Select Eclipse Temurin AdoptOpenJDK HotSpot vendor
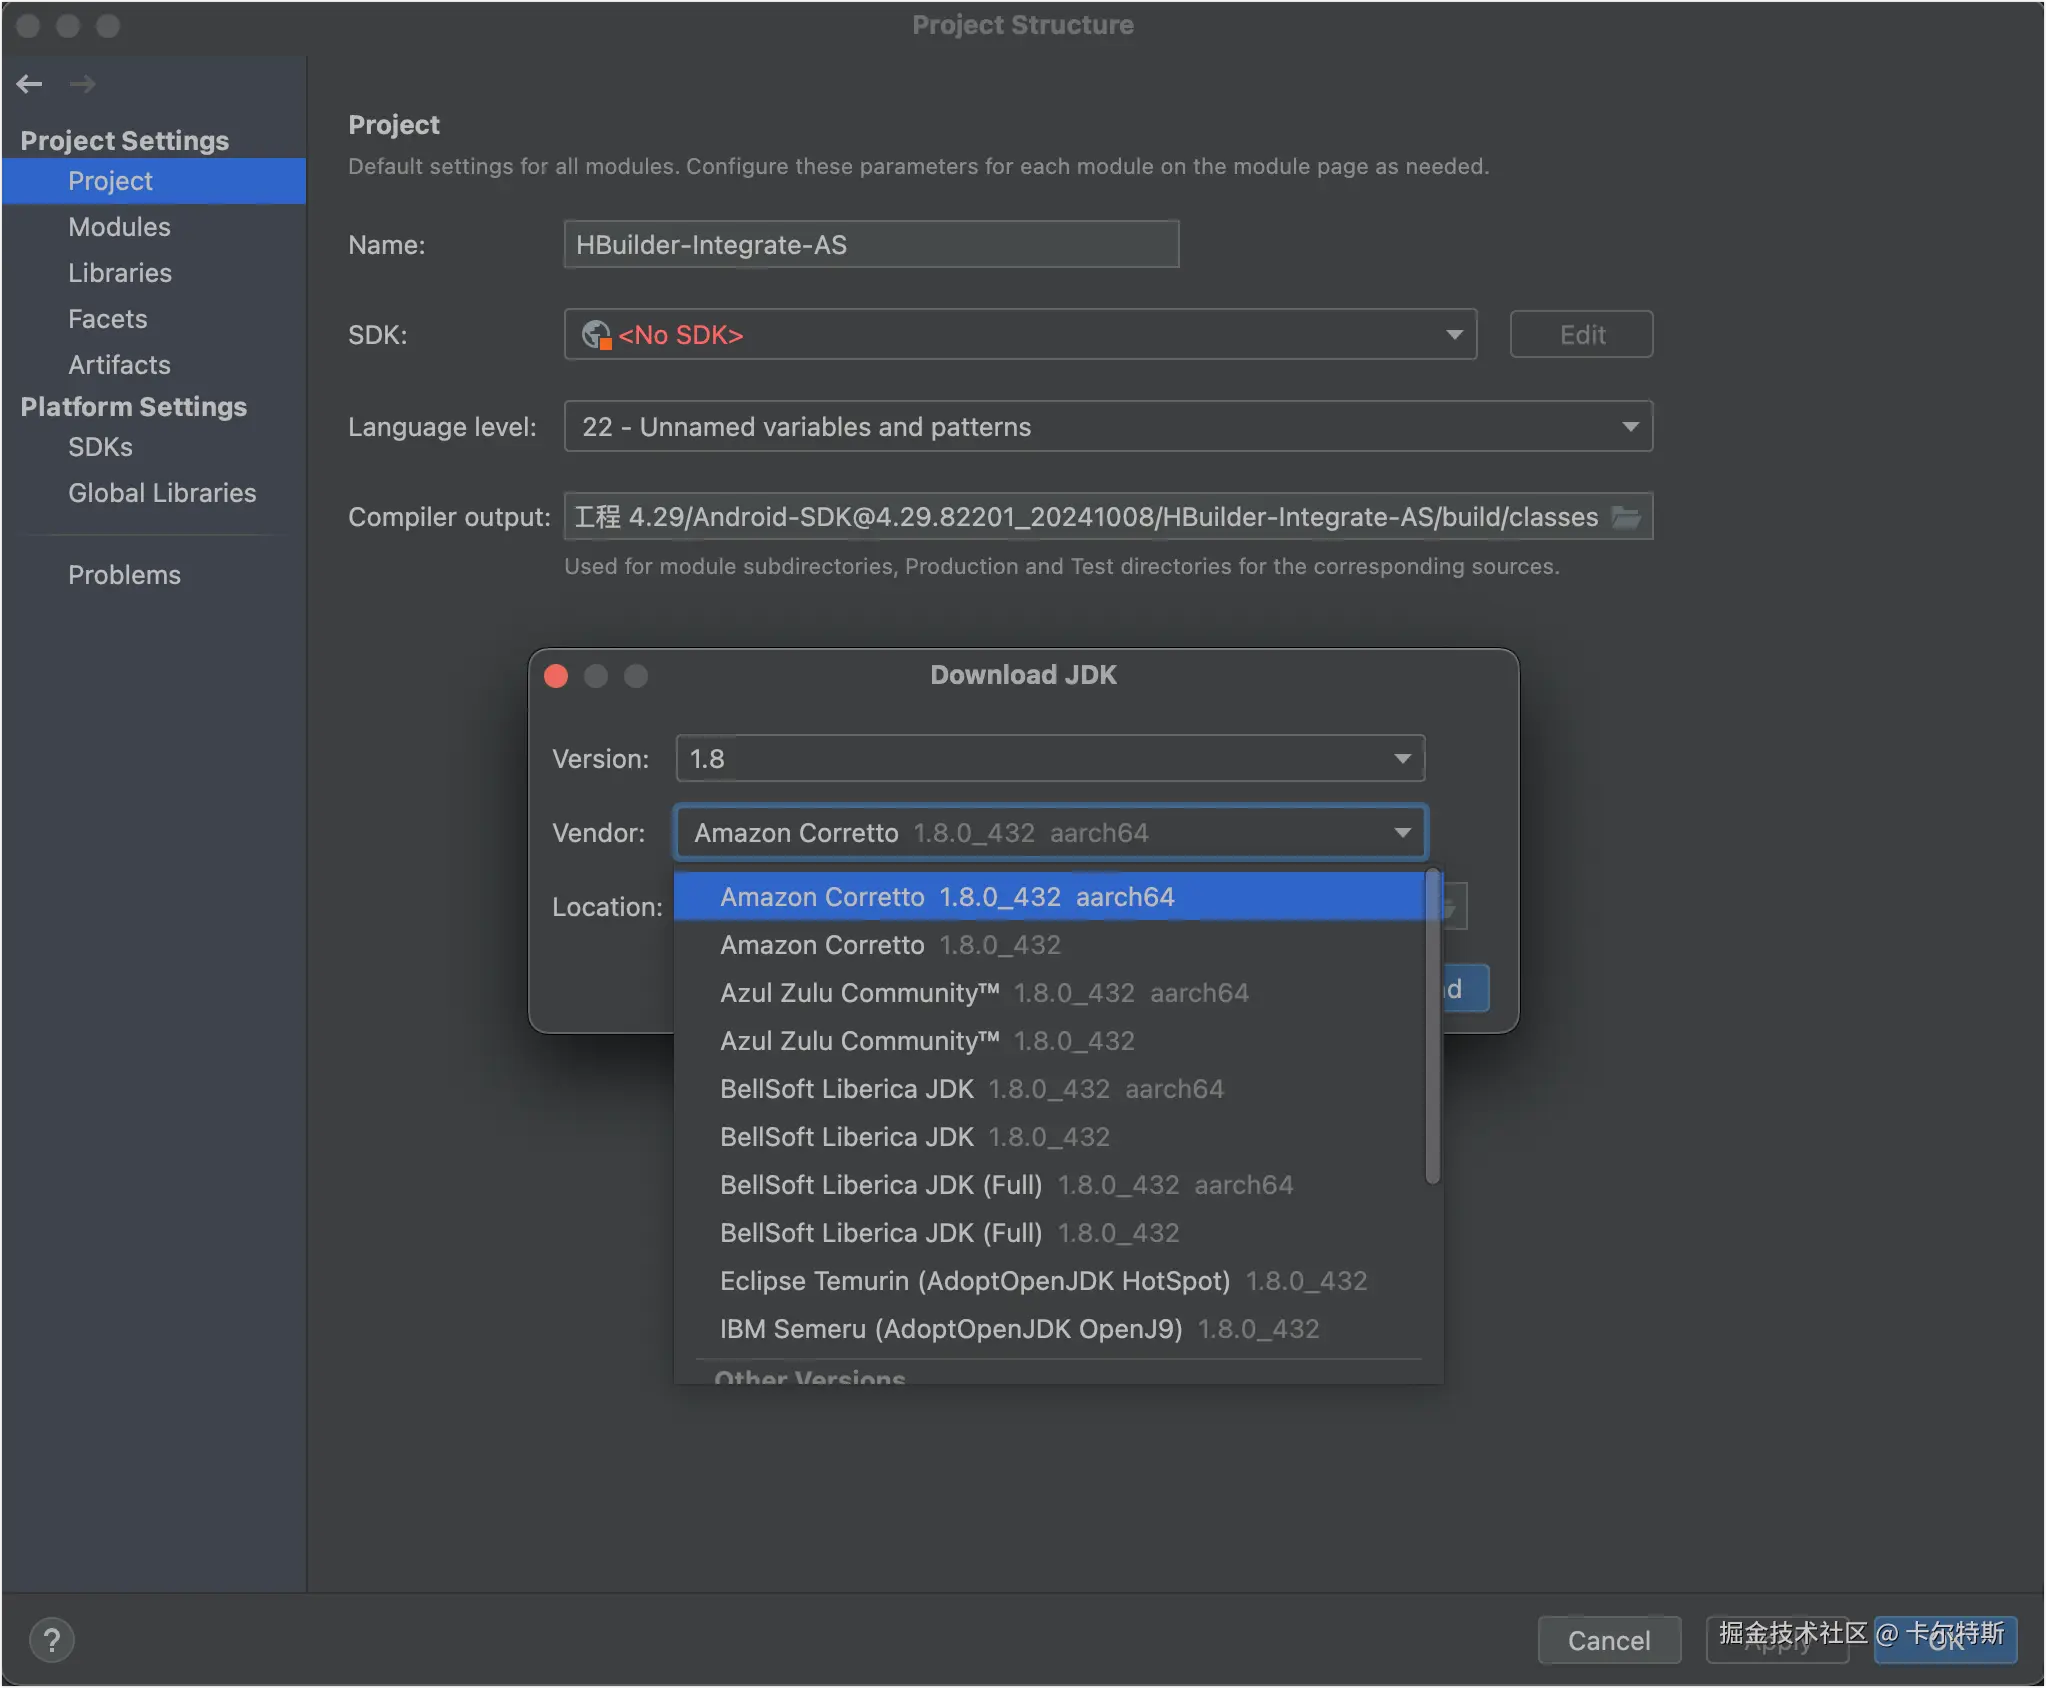Viewport: 2046px width, 1688px height. 1043,1281
